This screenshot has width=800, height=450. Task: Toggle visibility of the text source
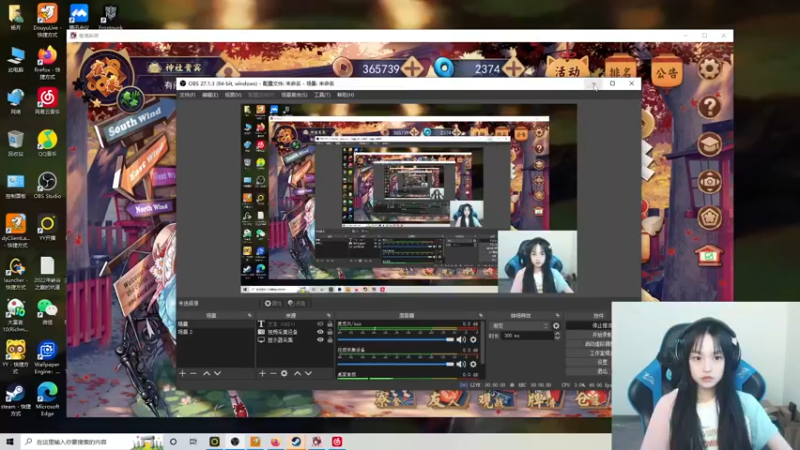point(320,324)
